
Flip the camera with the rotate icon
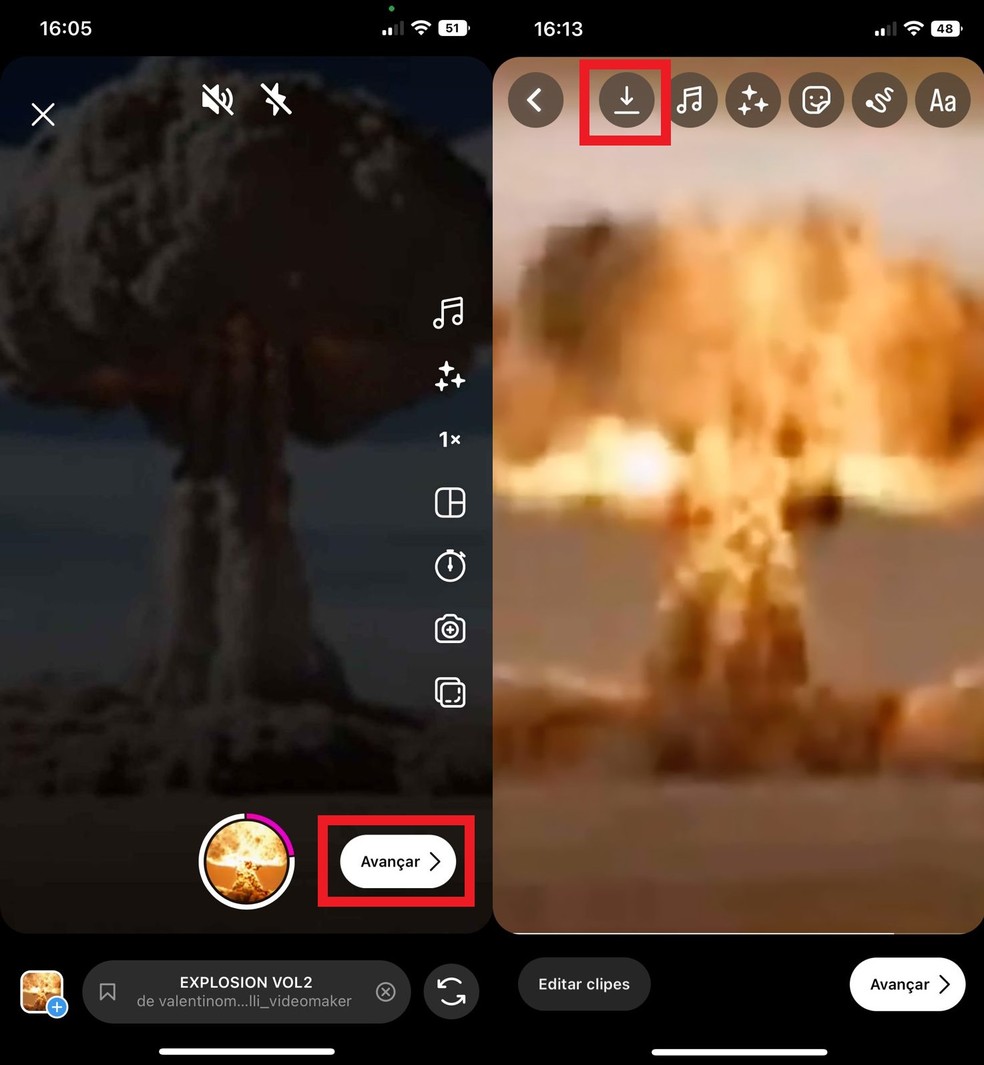point(451,991)
